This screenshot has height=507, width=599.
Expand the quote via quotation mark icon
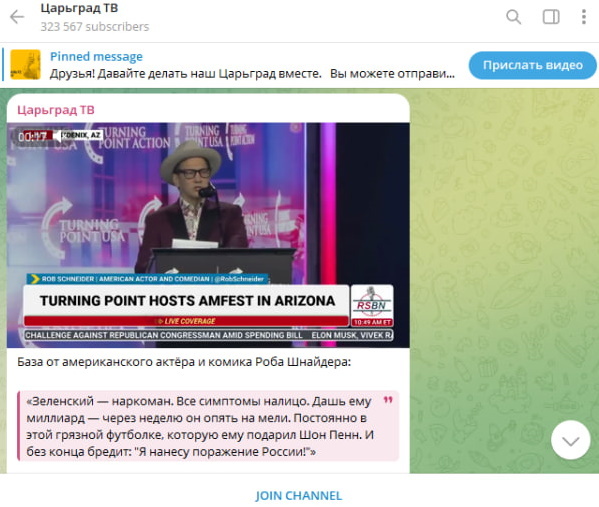click(388, 400)
